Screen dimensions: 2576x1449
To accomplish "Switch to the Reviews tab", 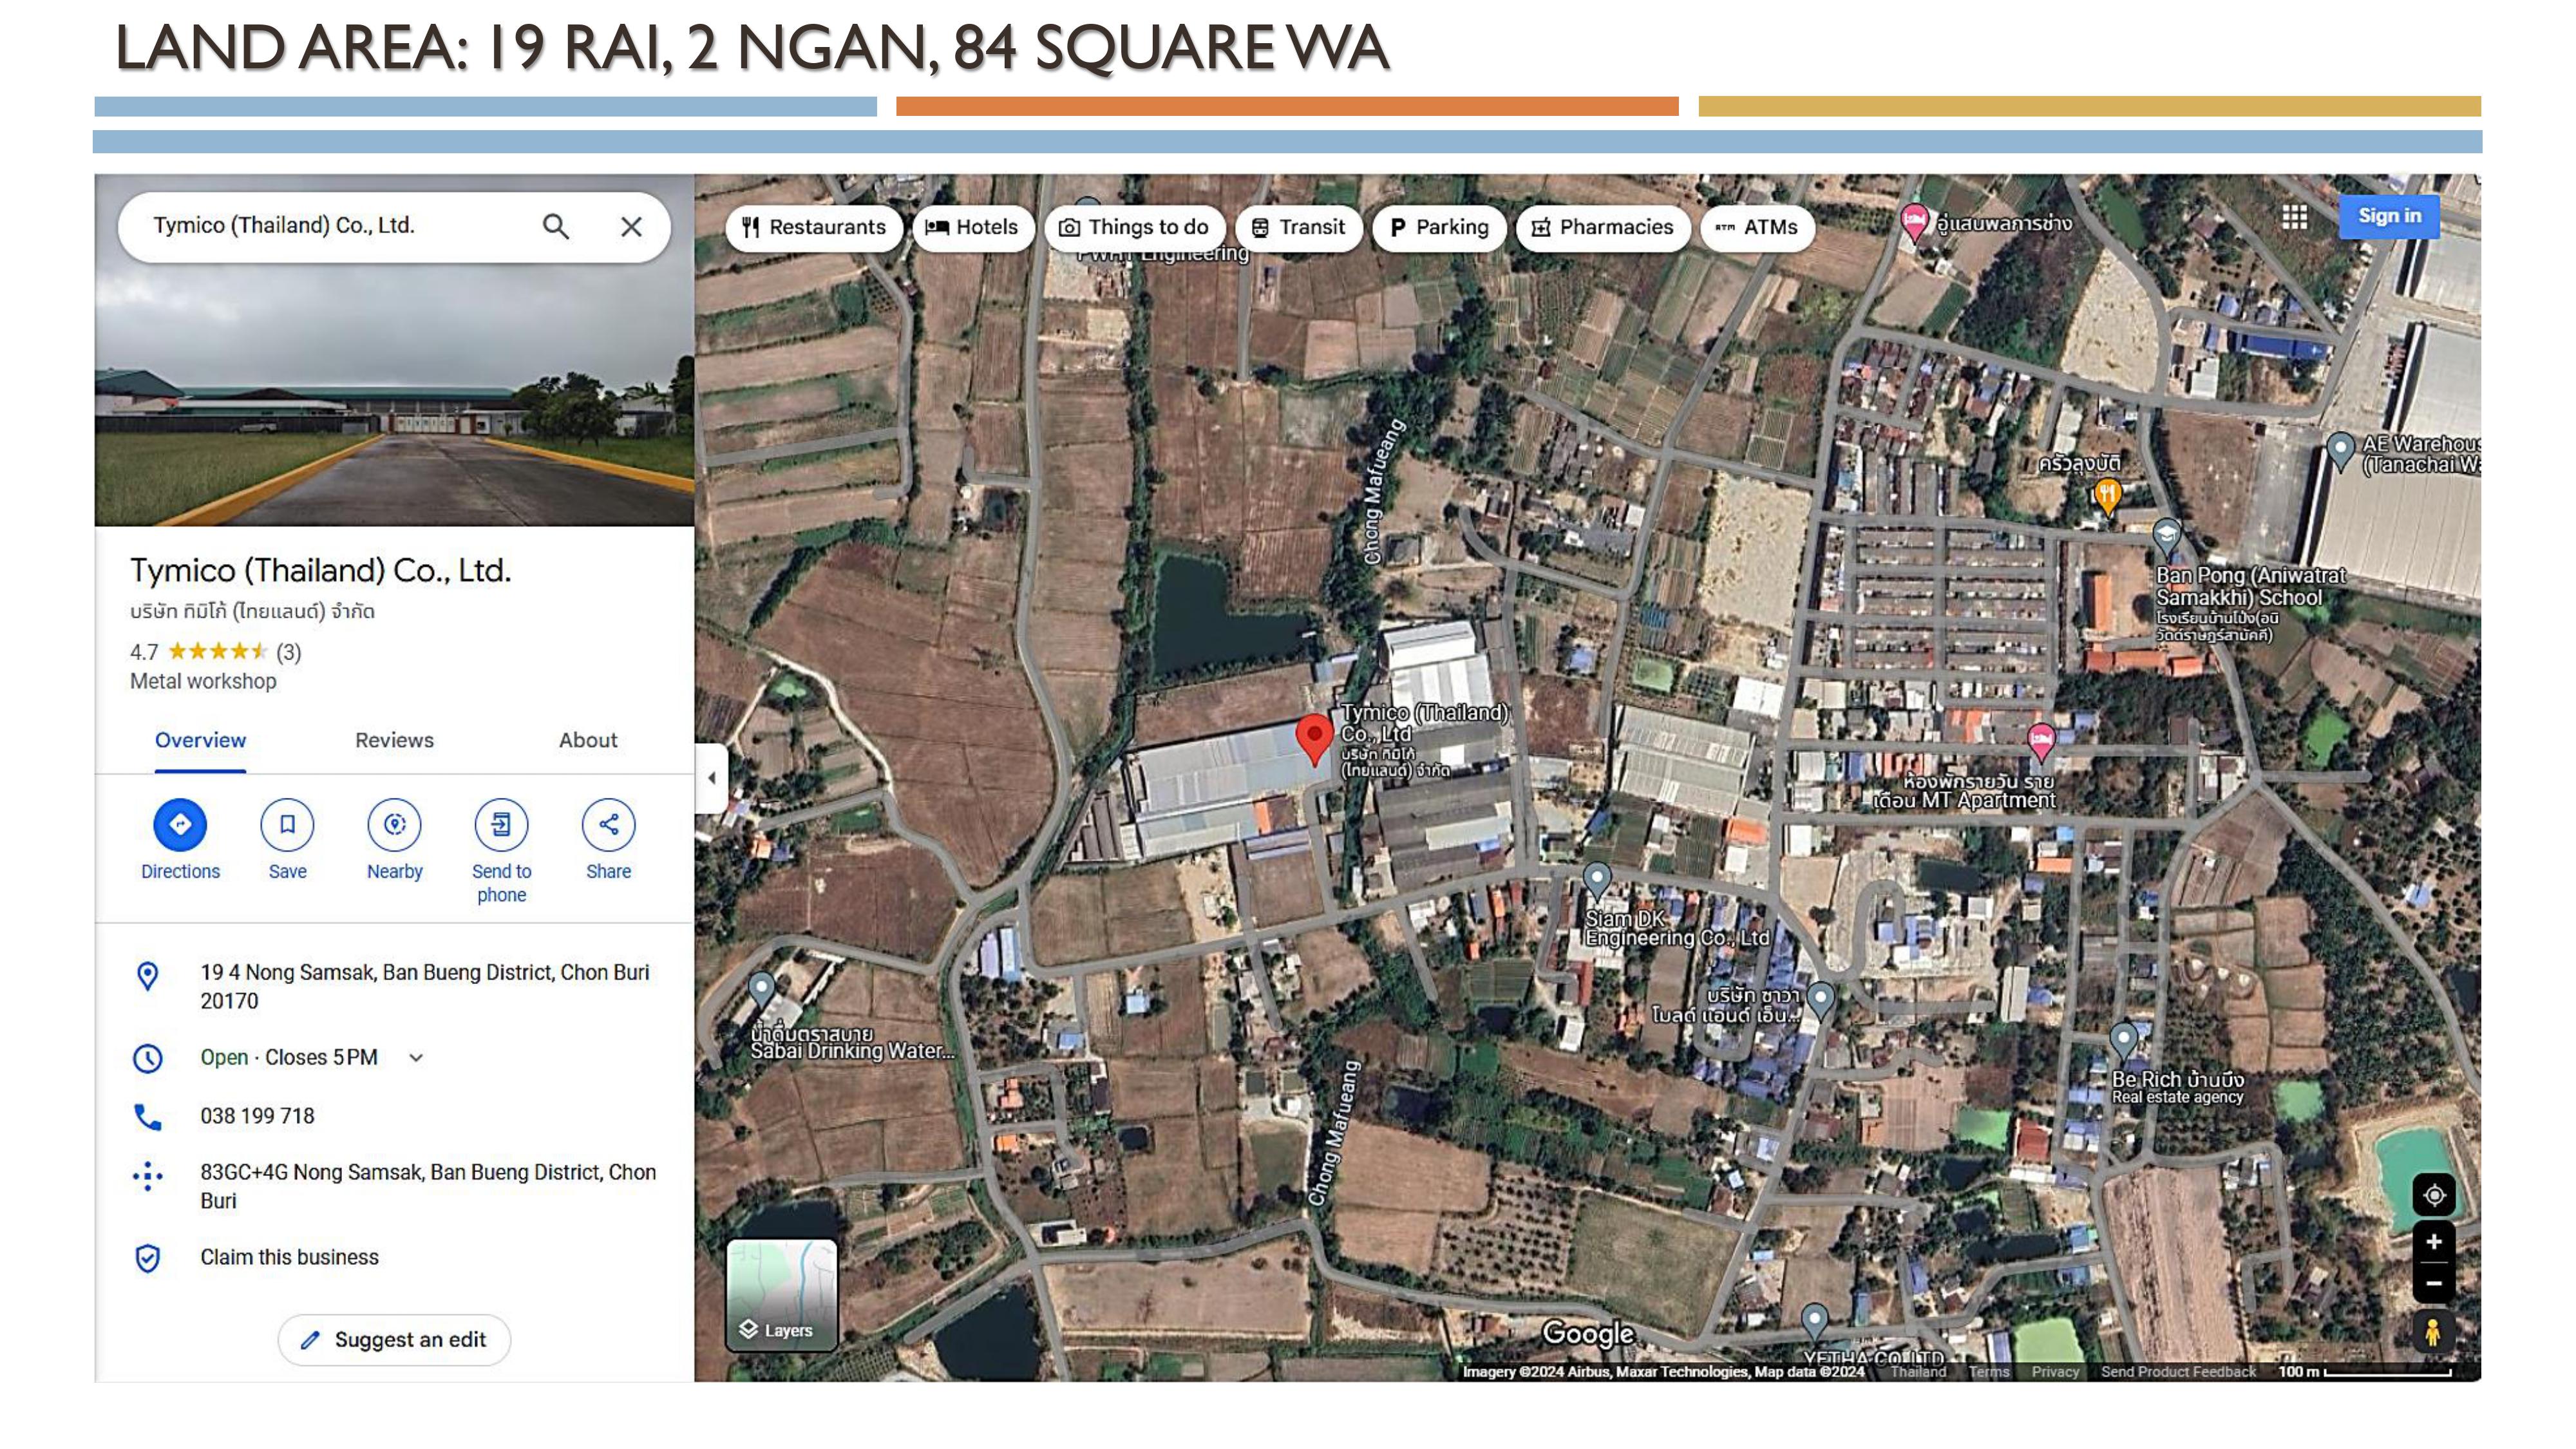I will (x=394, y=740).
